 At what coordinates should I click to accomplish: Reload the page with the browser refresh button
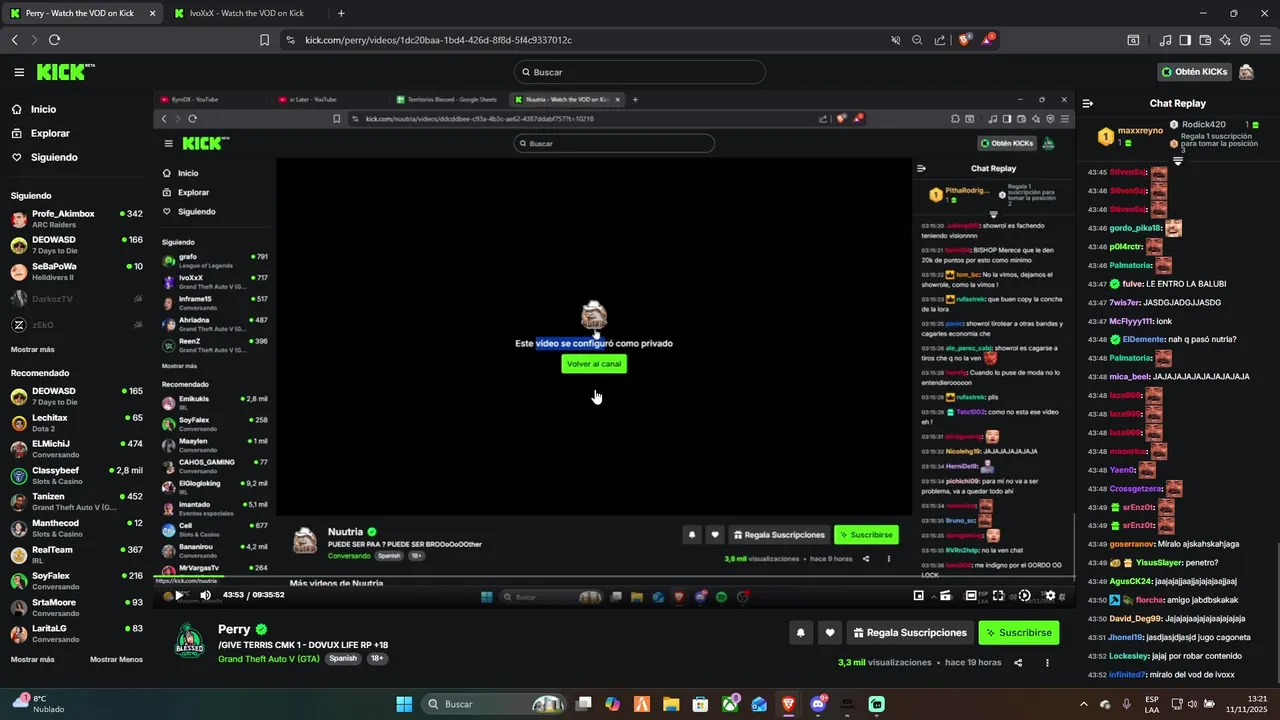(x=54, y=40)
